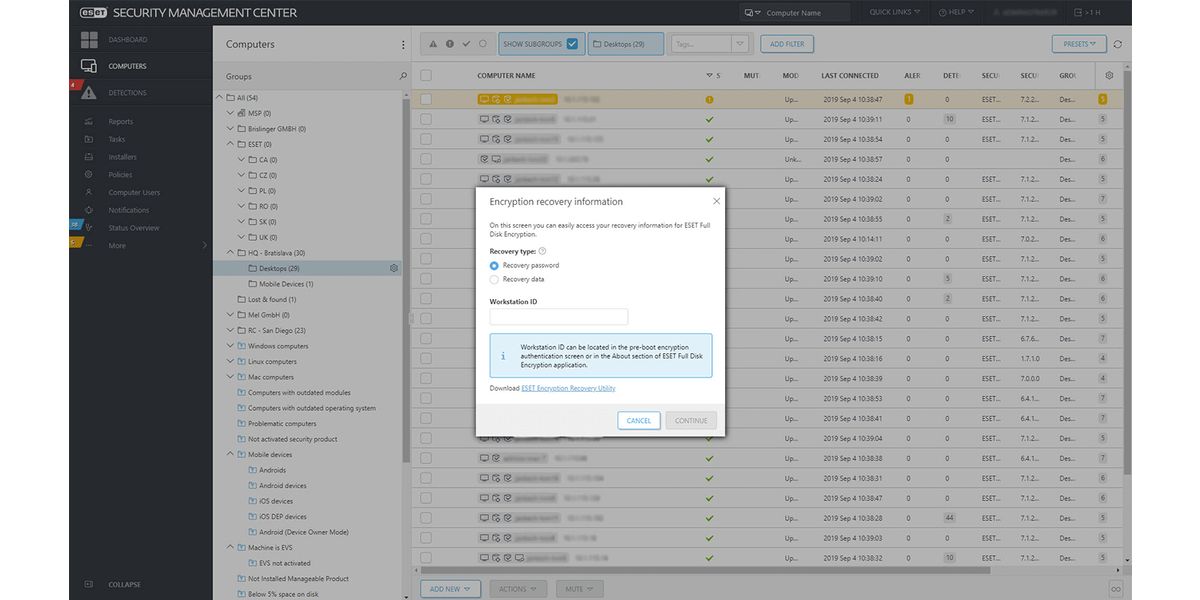Open the Presets dropdown
Viewport: 1200px width, 600px height.
(x=1079, y=44)
